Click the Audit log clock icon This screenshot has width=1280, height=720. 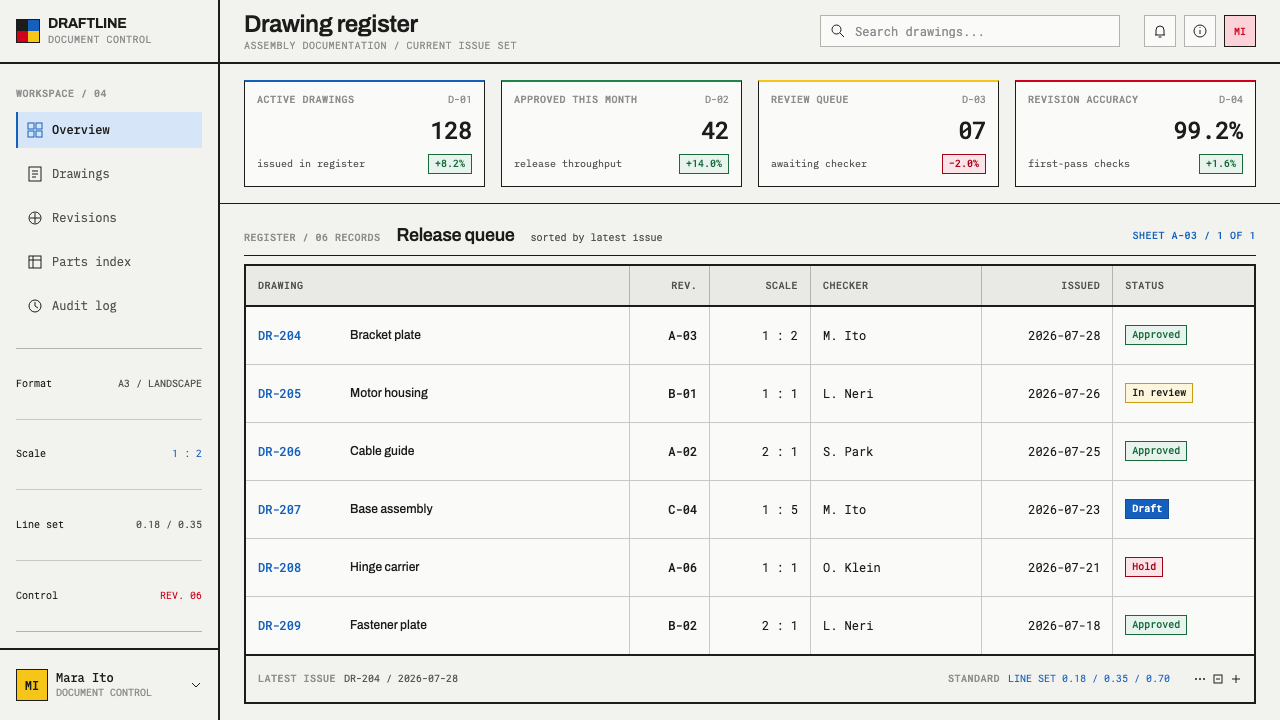(x=35, y=306)
